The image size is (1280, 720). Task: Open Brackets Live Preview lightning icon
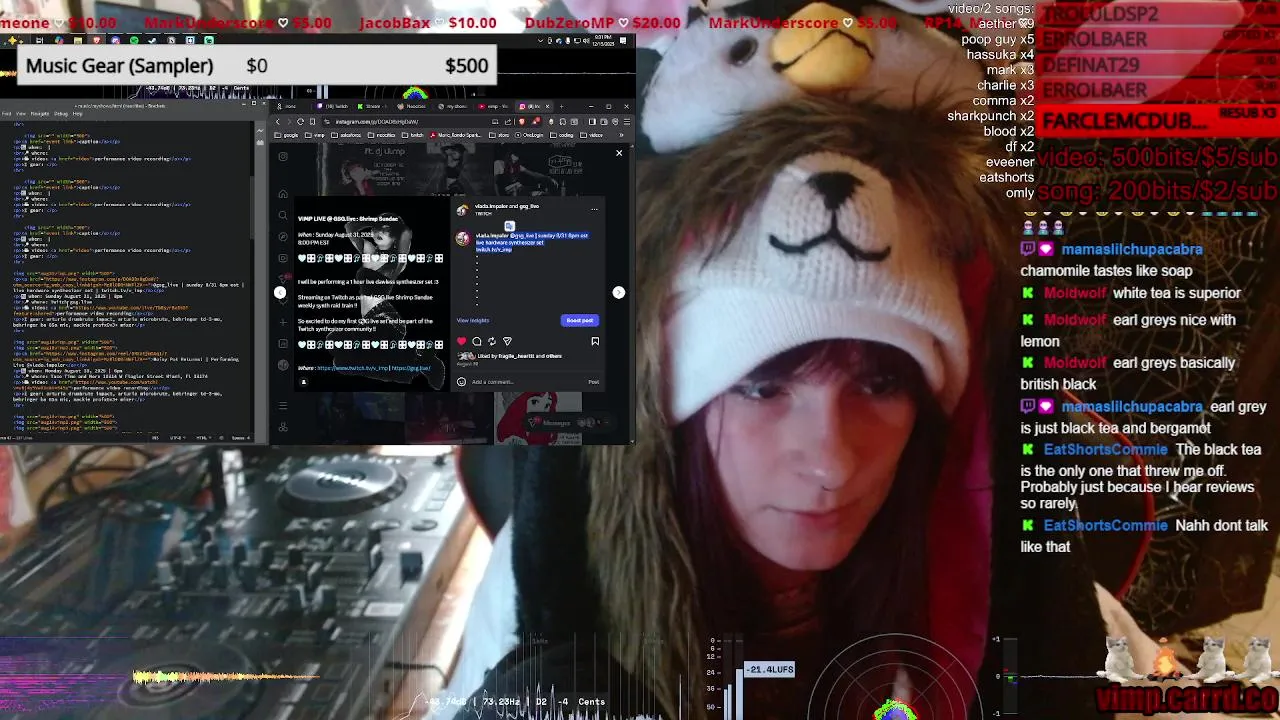[x=260, y=131]
